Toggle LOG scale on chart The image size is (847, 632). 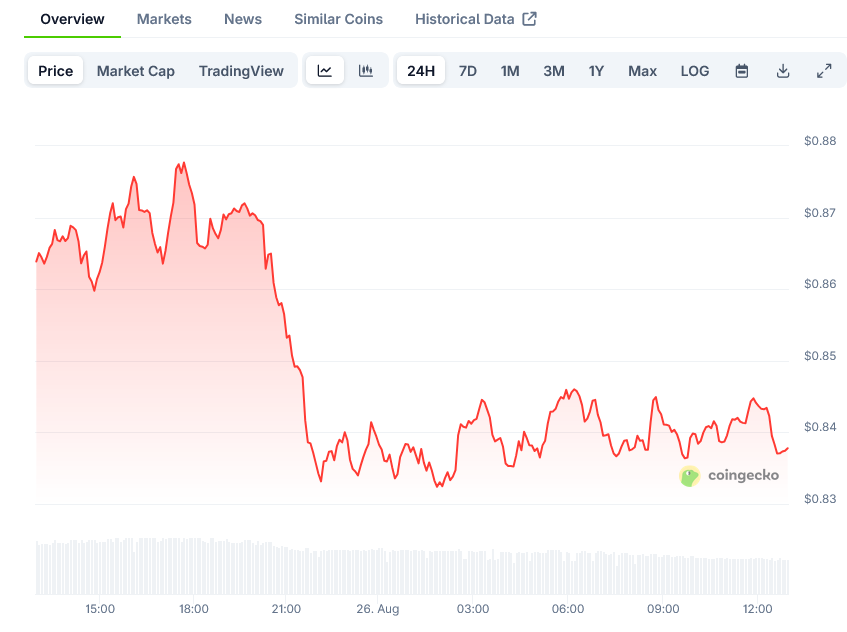click(x=695, y=71)
